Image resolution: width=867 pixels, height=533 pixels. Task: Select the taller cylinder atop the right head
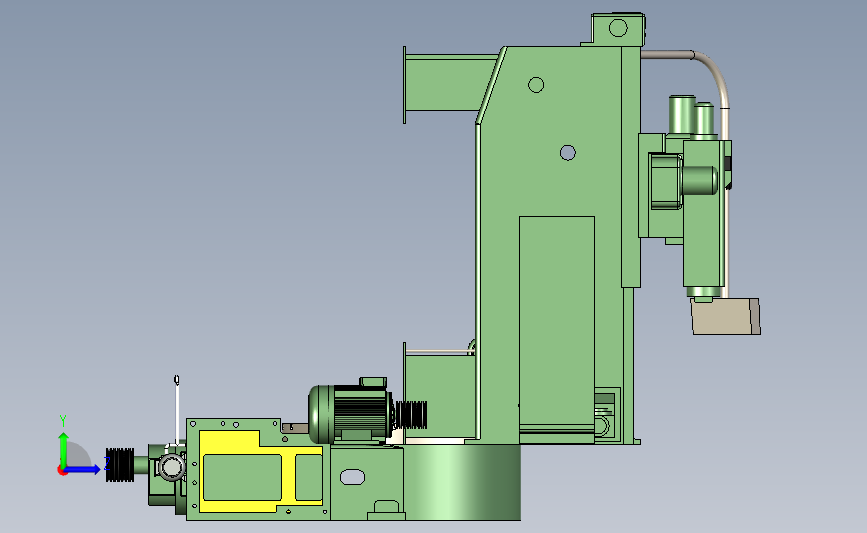(682, 115)
